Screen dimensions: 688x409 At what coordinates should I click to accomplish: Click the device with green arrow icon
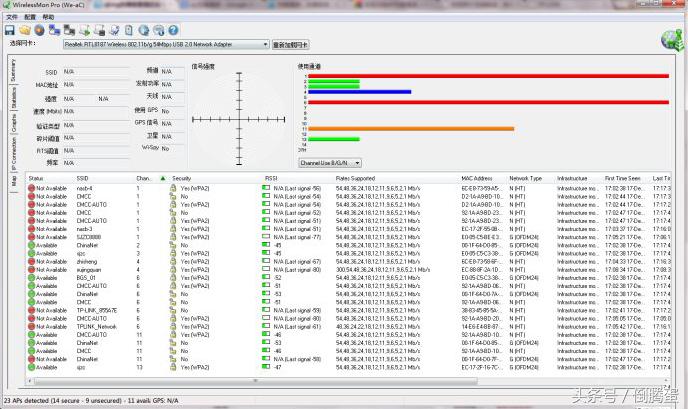[x=85, y=30]
